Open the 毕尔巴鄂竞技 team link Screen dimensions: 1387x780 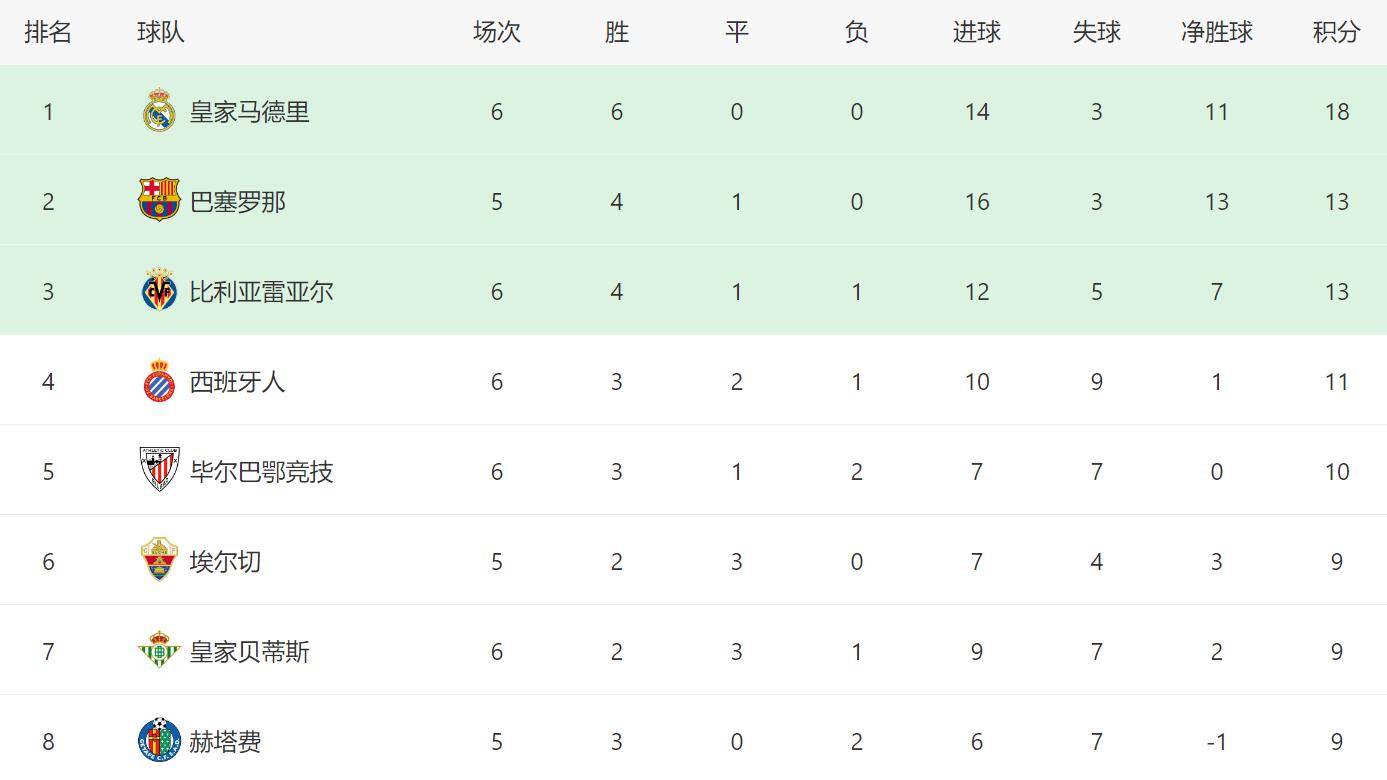pyautogui.click(x=262, y=472)
